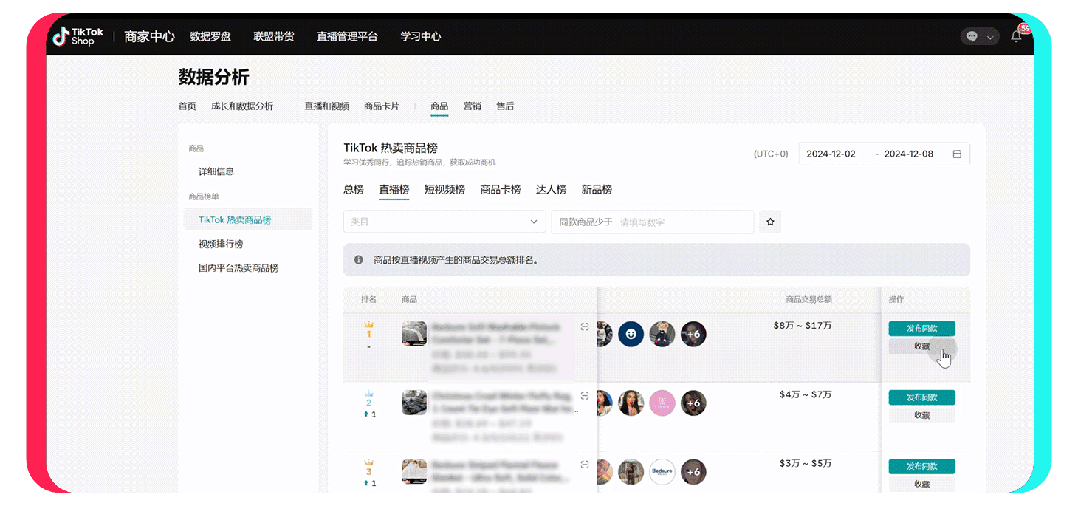
Task: Select the 总榜 ranking tab
Action: click(353, 190)
